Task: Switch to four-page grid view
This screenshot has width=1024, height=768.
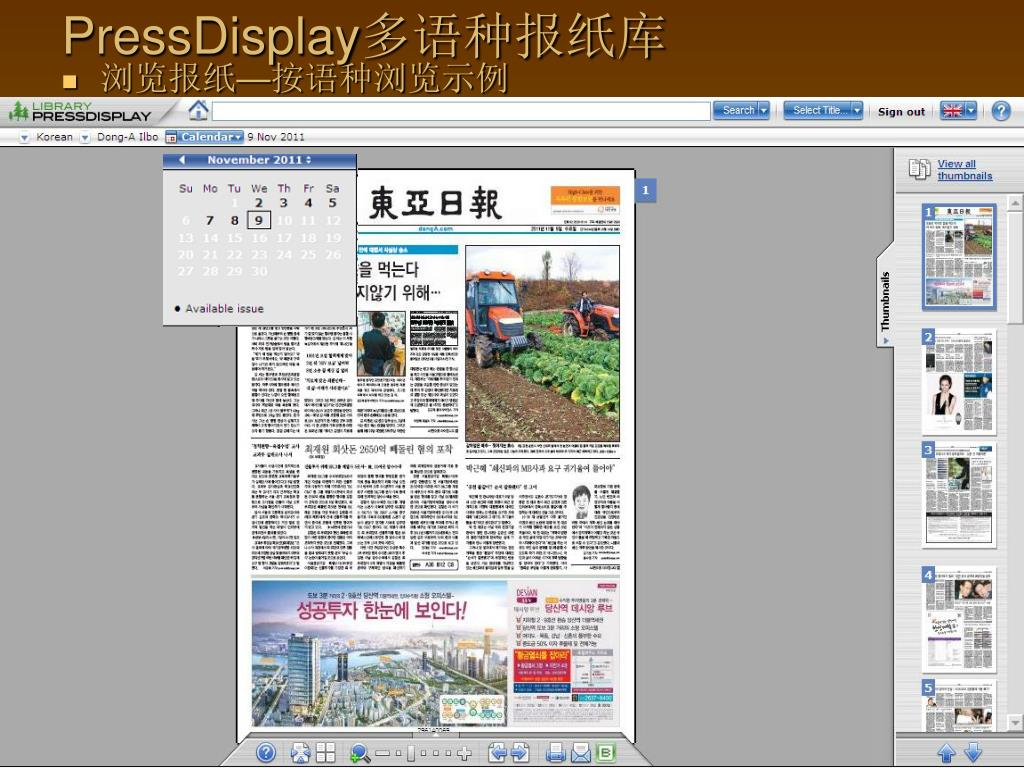Action: pos(325,753)
